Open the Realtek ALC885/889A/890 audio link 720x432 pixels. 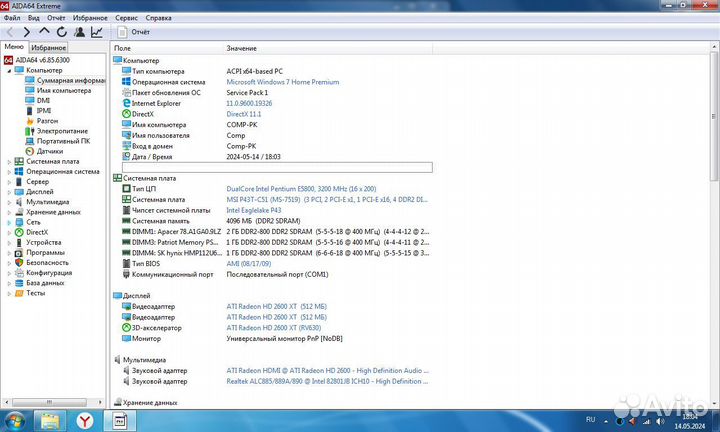(x=327, y=381)
